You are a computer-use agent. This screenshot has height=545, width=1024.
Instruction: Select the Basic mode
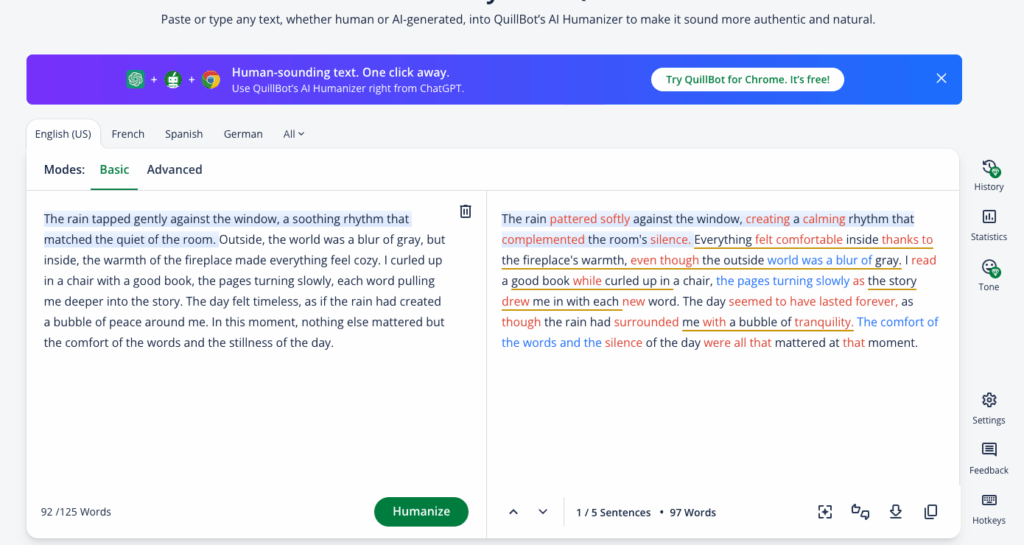pyautogui.click(x=114, y=170)
